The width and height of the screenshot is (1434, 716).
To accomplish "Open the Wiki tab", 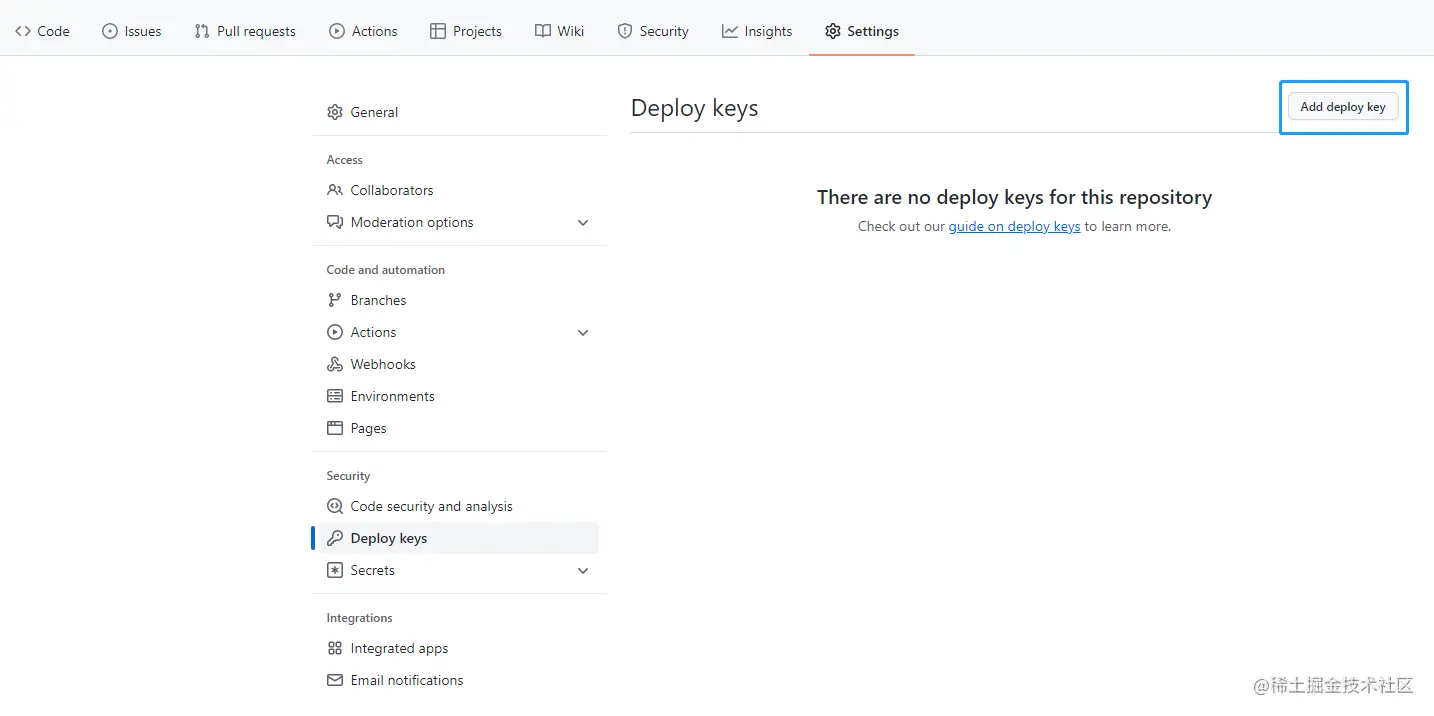I will (x=560, y=31).
